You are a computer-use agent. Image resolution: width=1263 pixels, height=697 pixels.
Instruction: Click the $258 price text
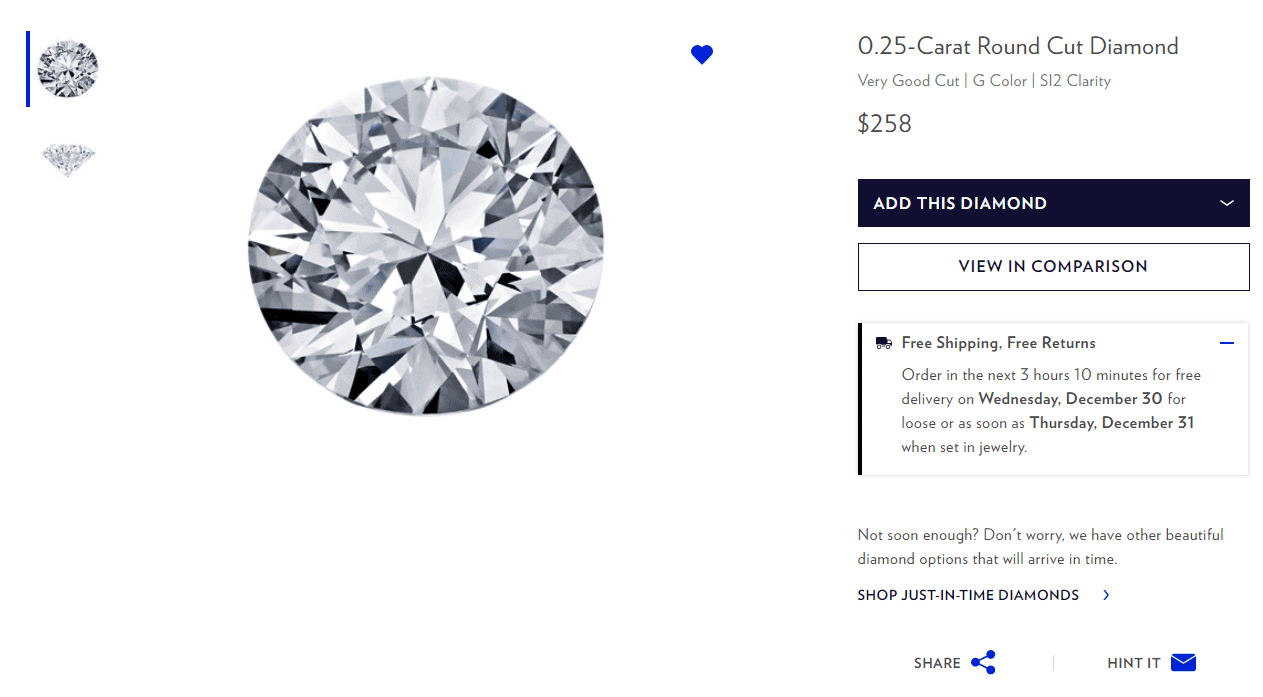(885, 124)
